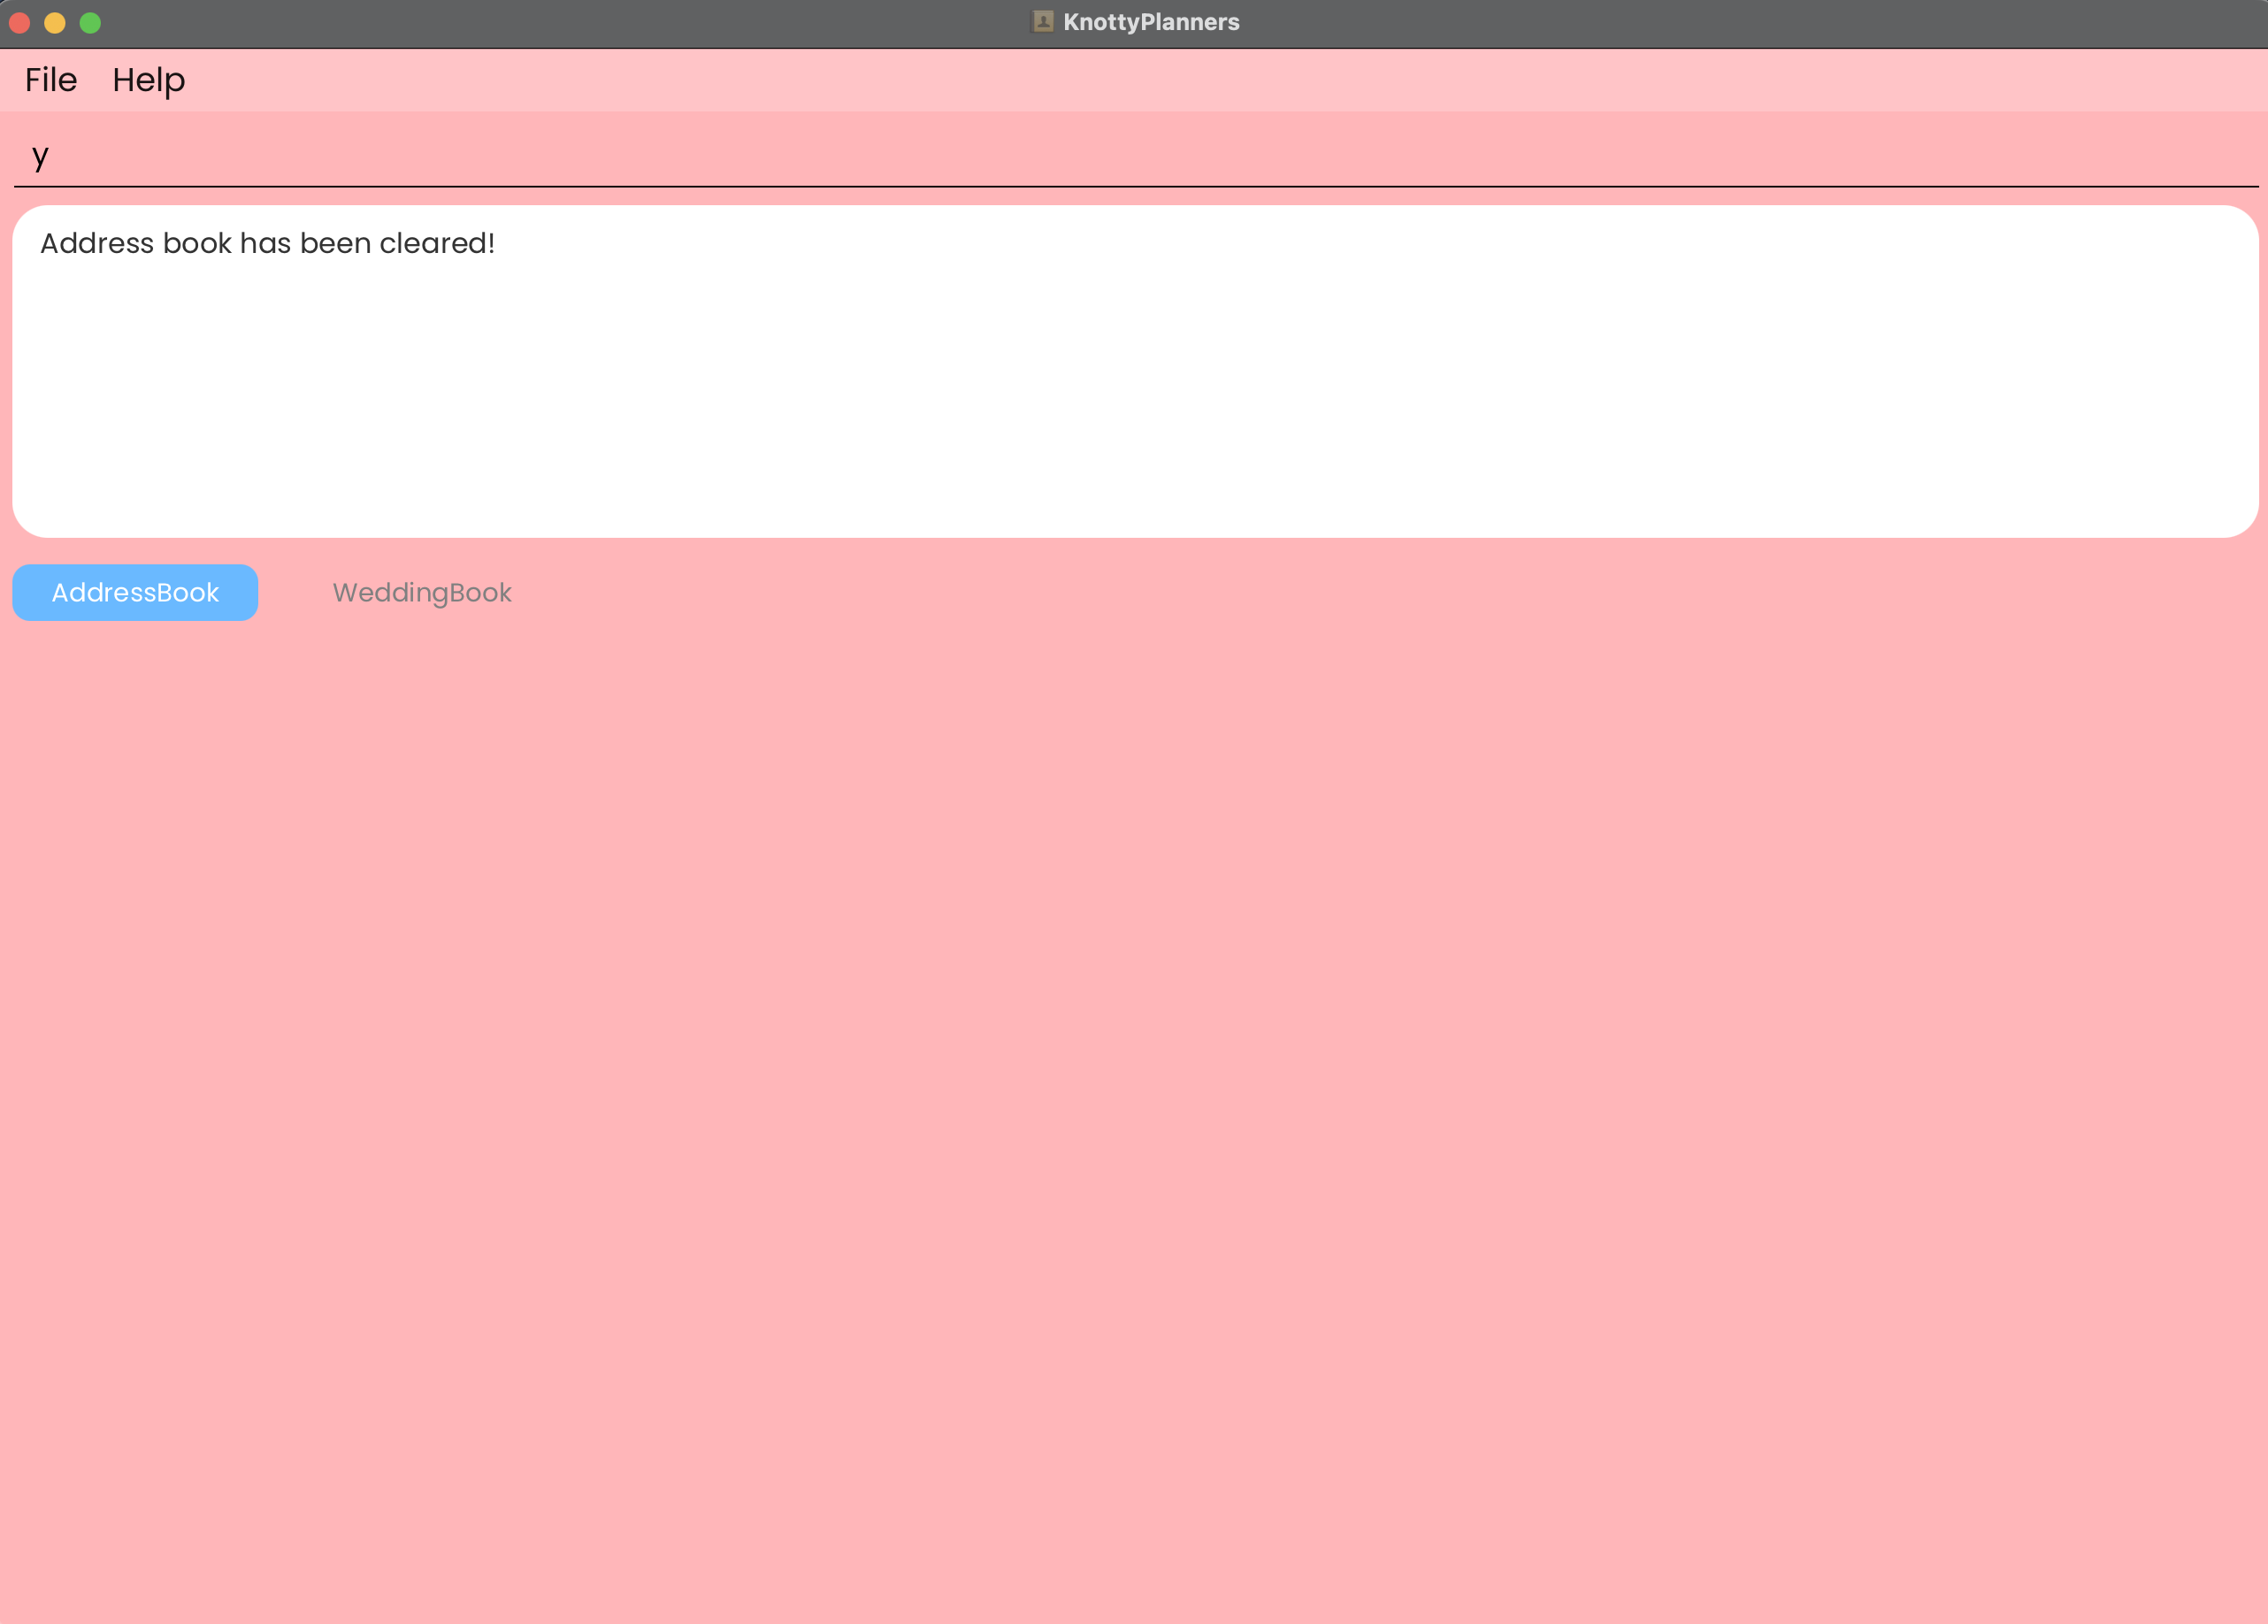Click the KnottyPlanners title text

click(1151, 22)
